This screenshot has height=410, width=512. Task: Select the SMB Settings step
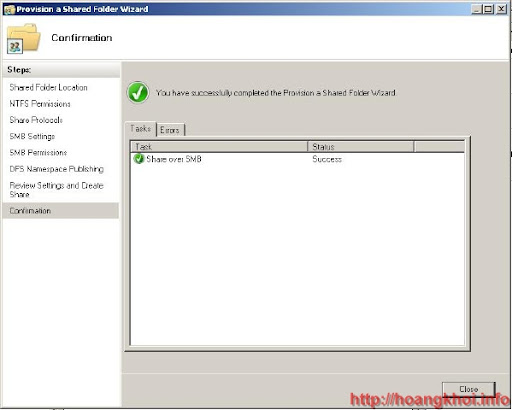point(32,136)
